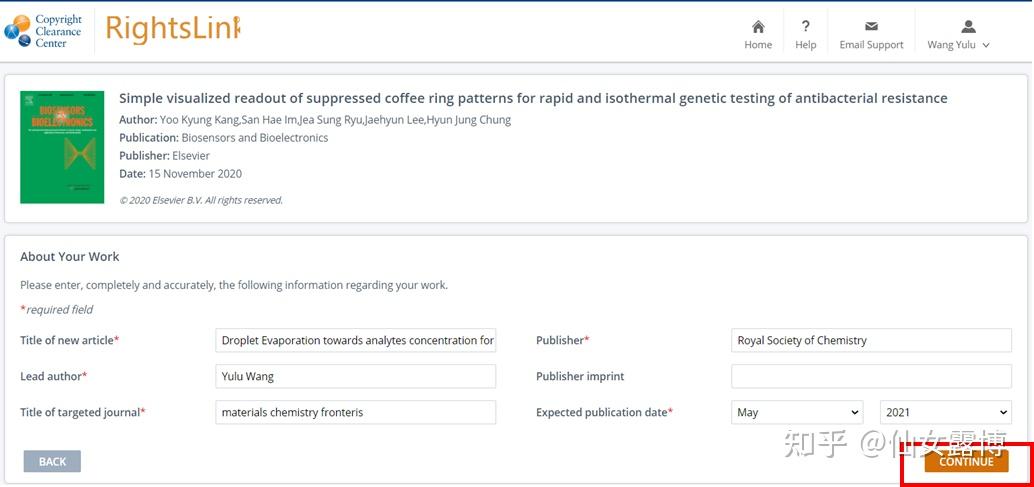This screenshot has width=1034, height=487.
Task: Open Help question mark icon
Action: pos(805,27)
